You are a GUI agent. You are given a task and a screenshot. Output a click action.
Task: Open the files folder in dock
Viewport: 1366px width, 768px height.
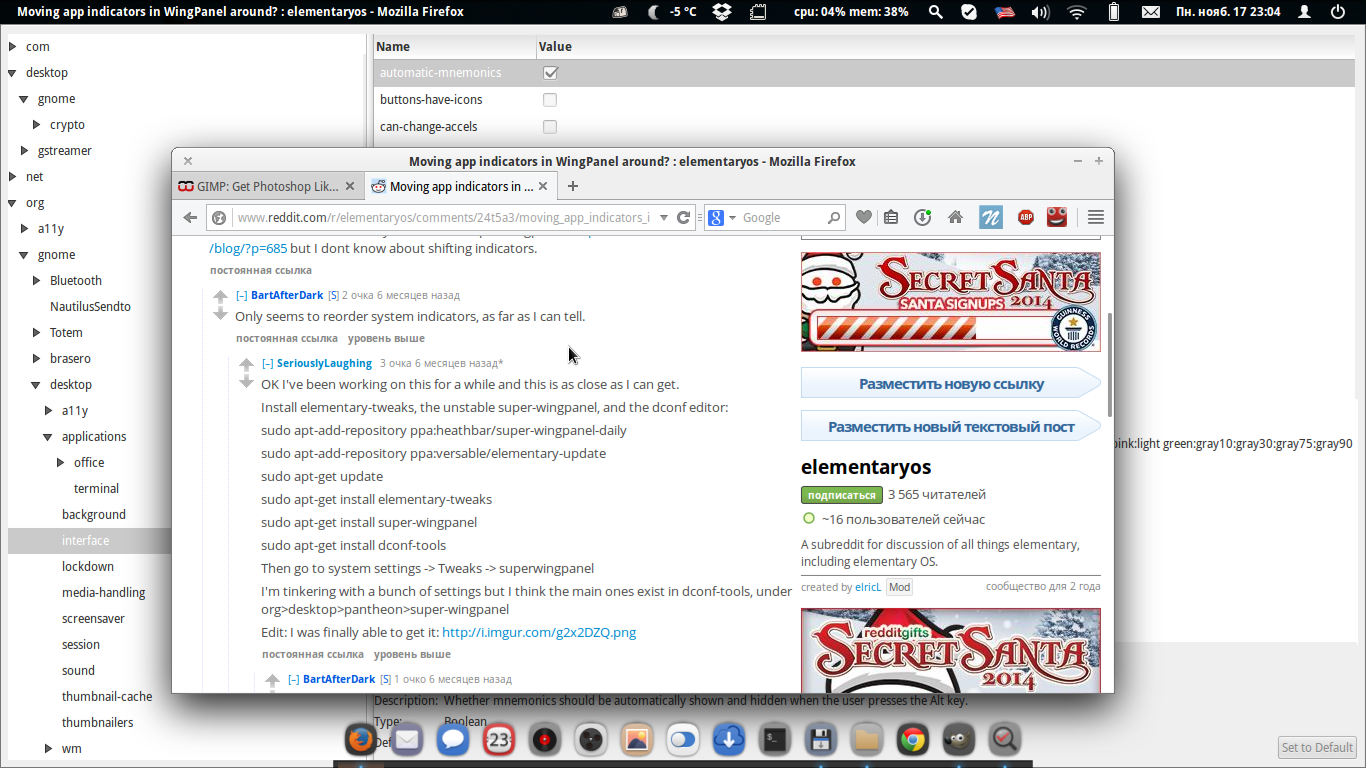pos(867,740)
